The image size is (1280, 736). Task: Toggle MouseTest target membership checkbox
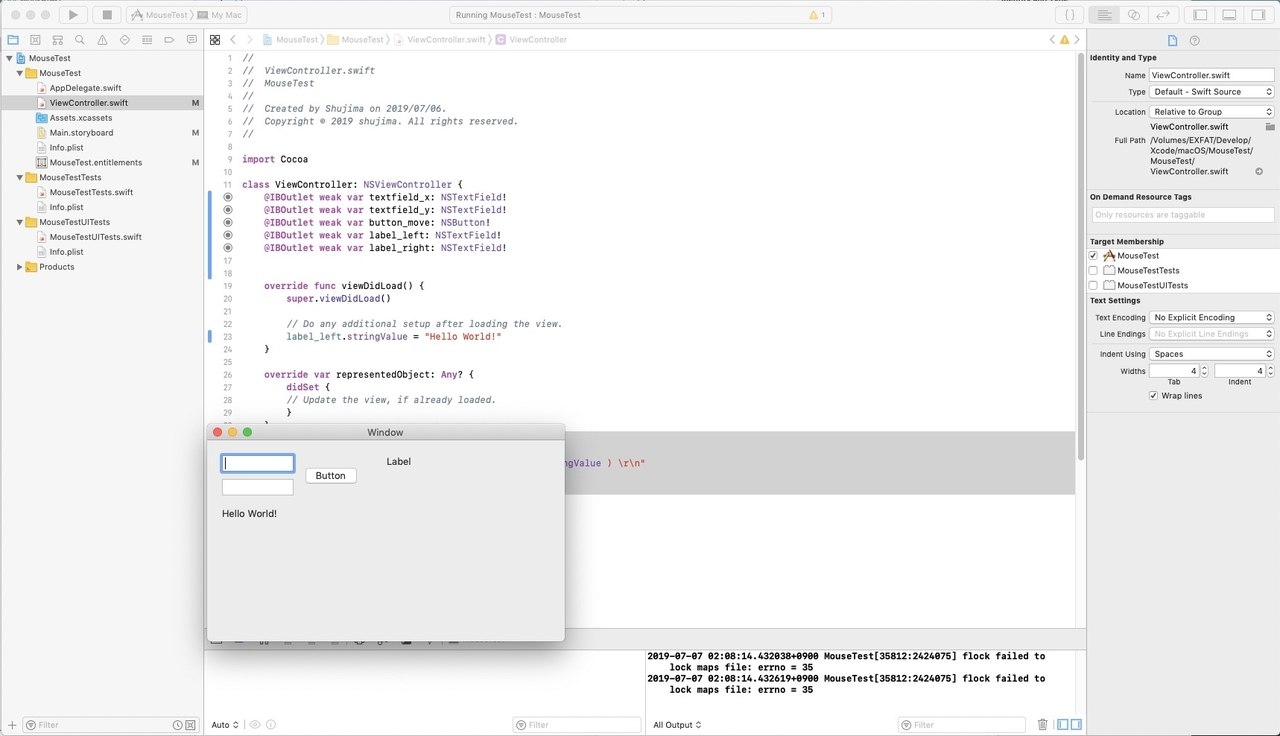[1093, 256]
